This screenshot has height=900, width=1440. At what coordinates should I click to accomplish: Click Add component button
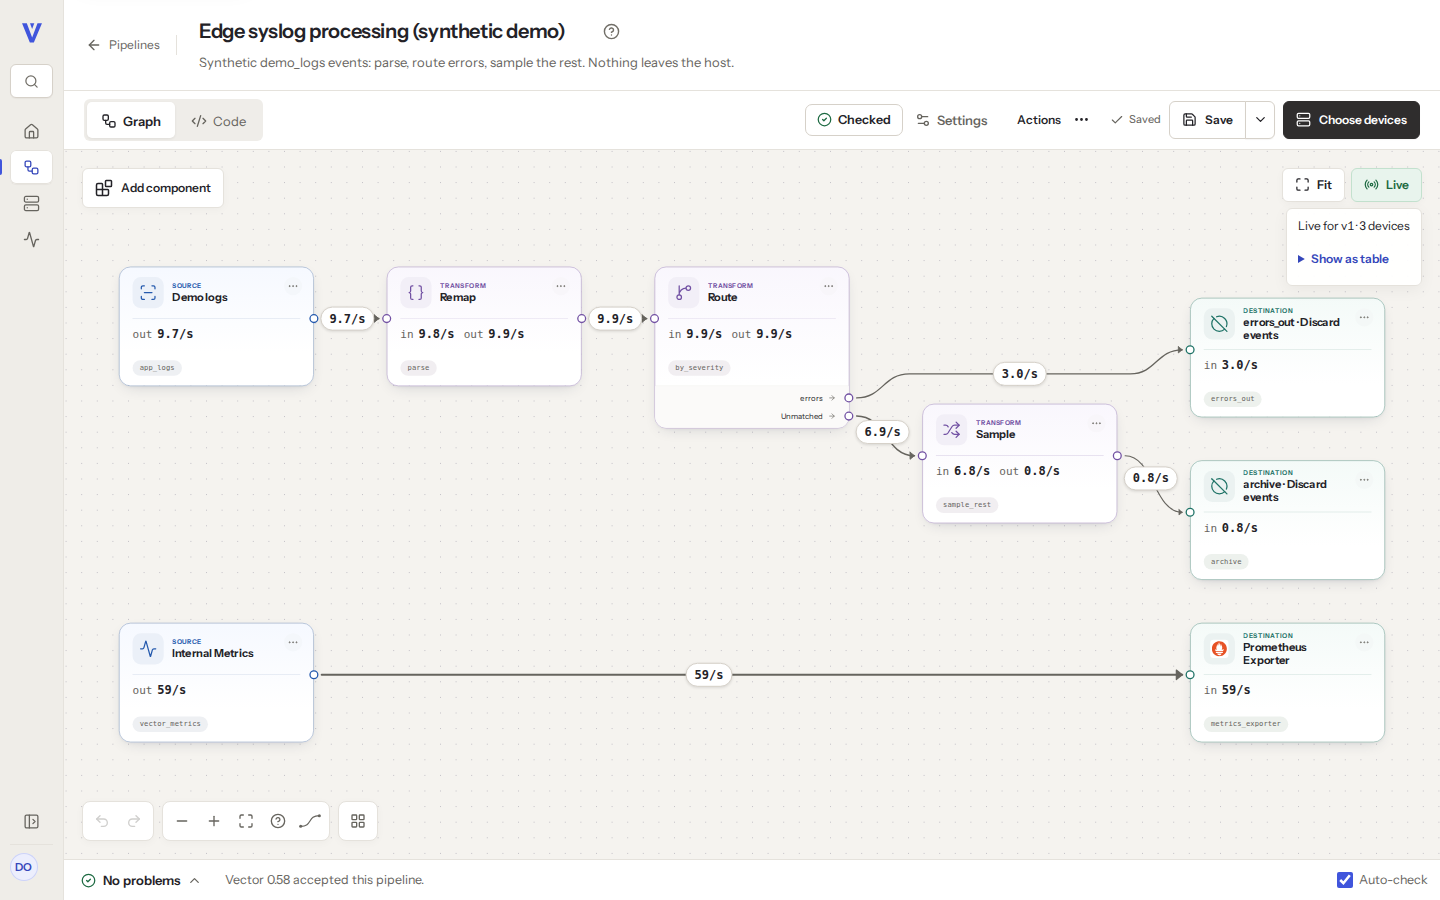(x=153, y=188)
